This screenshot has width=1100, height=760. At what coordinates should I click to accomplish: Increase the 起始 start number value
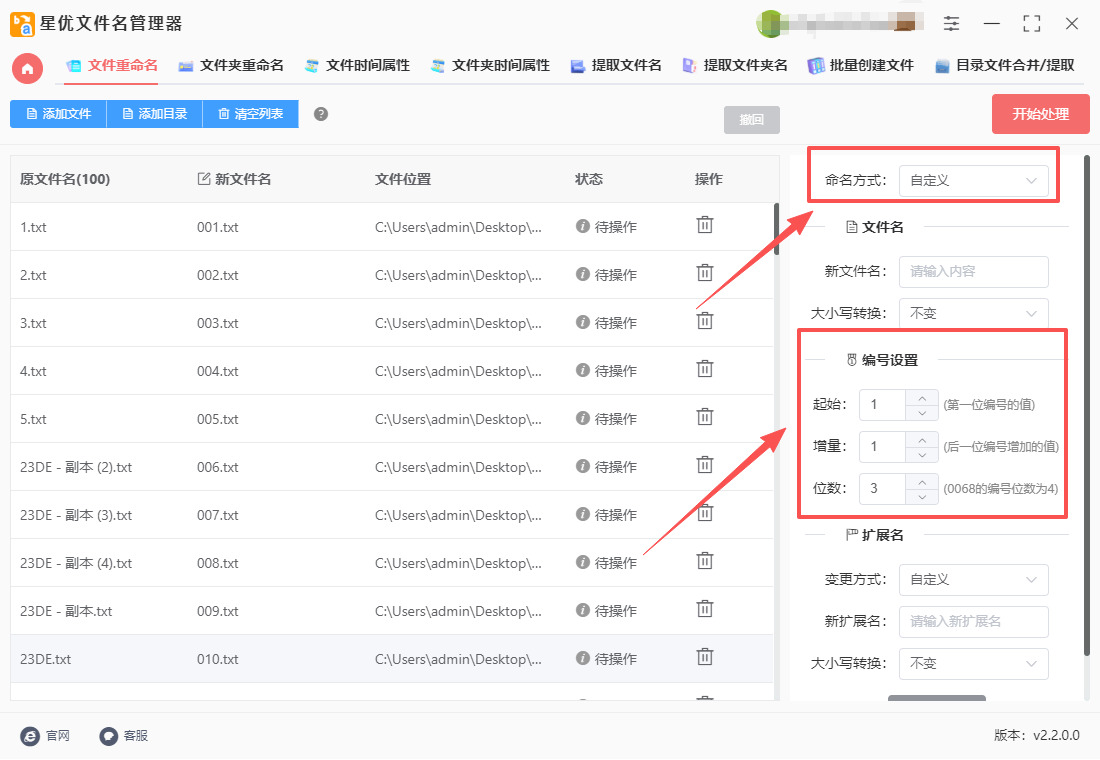(x=921, y=397)
